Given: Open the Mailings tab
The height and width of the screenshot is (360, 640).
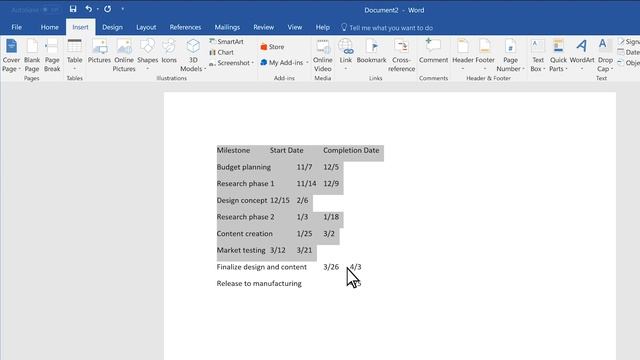Looking at the screenshot, I should point(227,27).
